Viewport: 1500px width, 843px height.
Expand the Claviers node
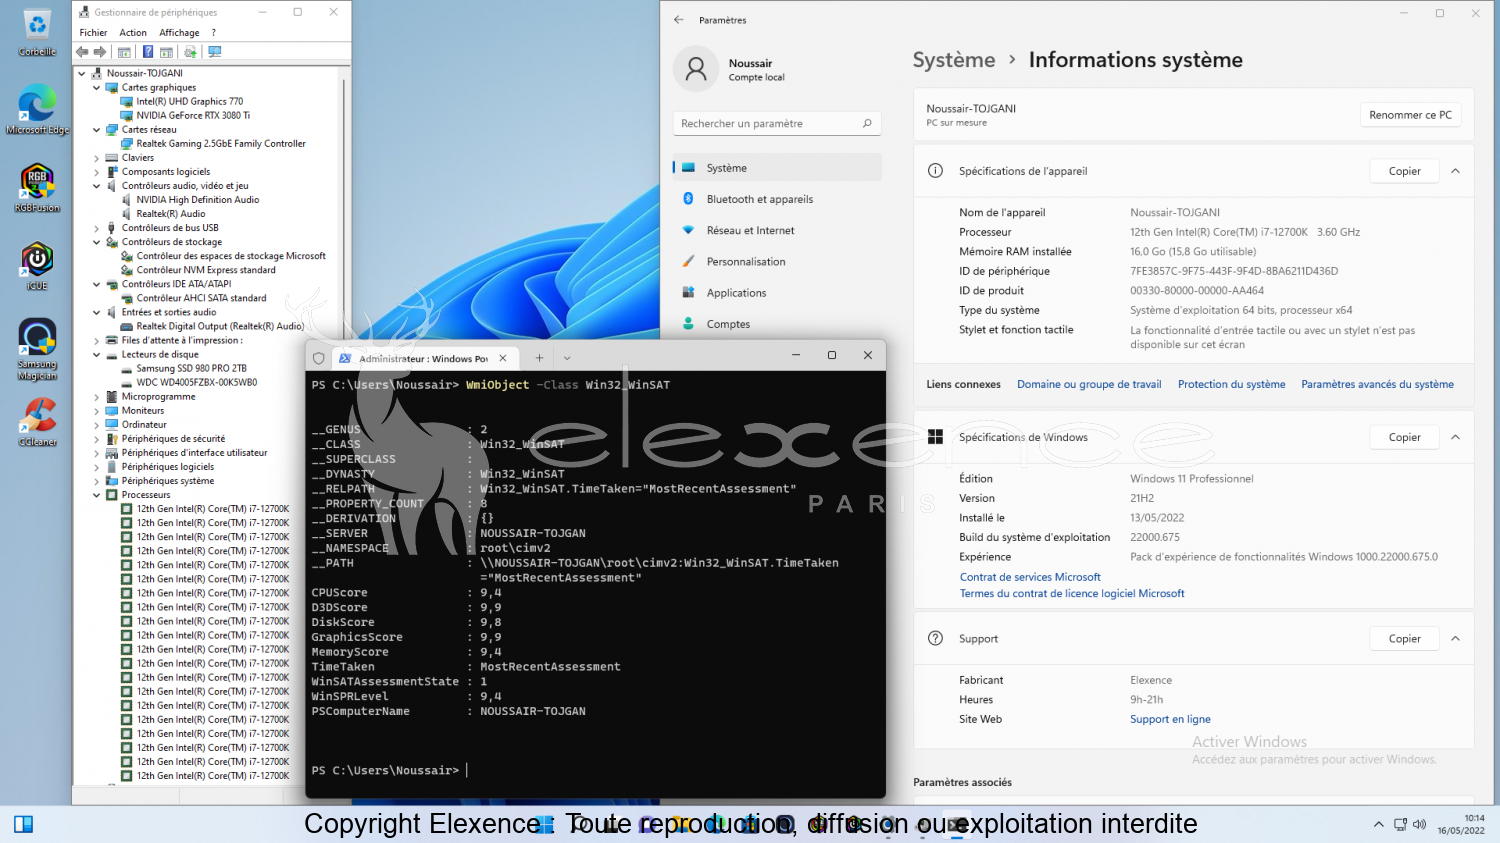[97, 158]
